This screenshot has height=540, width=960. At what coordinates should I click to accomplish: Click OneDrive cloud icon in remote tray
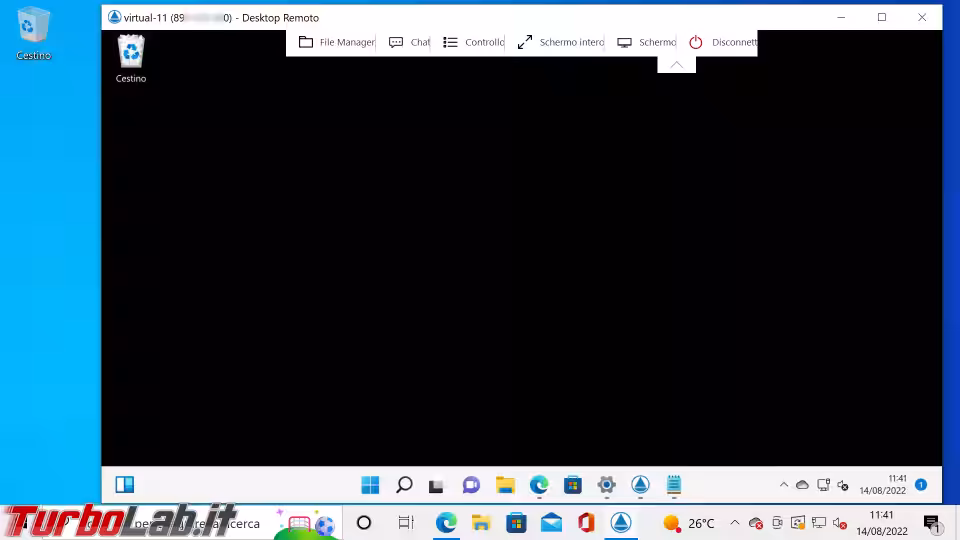pos(802,485)
